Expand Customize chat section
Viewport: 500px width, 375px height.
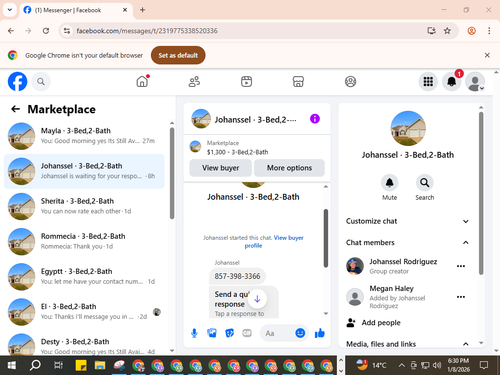407,221
